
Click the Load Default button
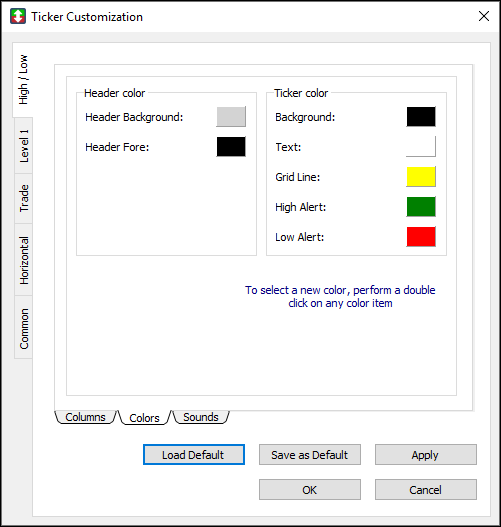tap(194, 455)
